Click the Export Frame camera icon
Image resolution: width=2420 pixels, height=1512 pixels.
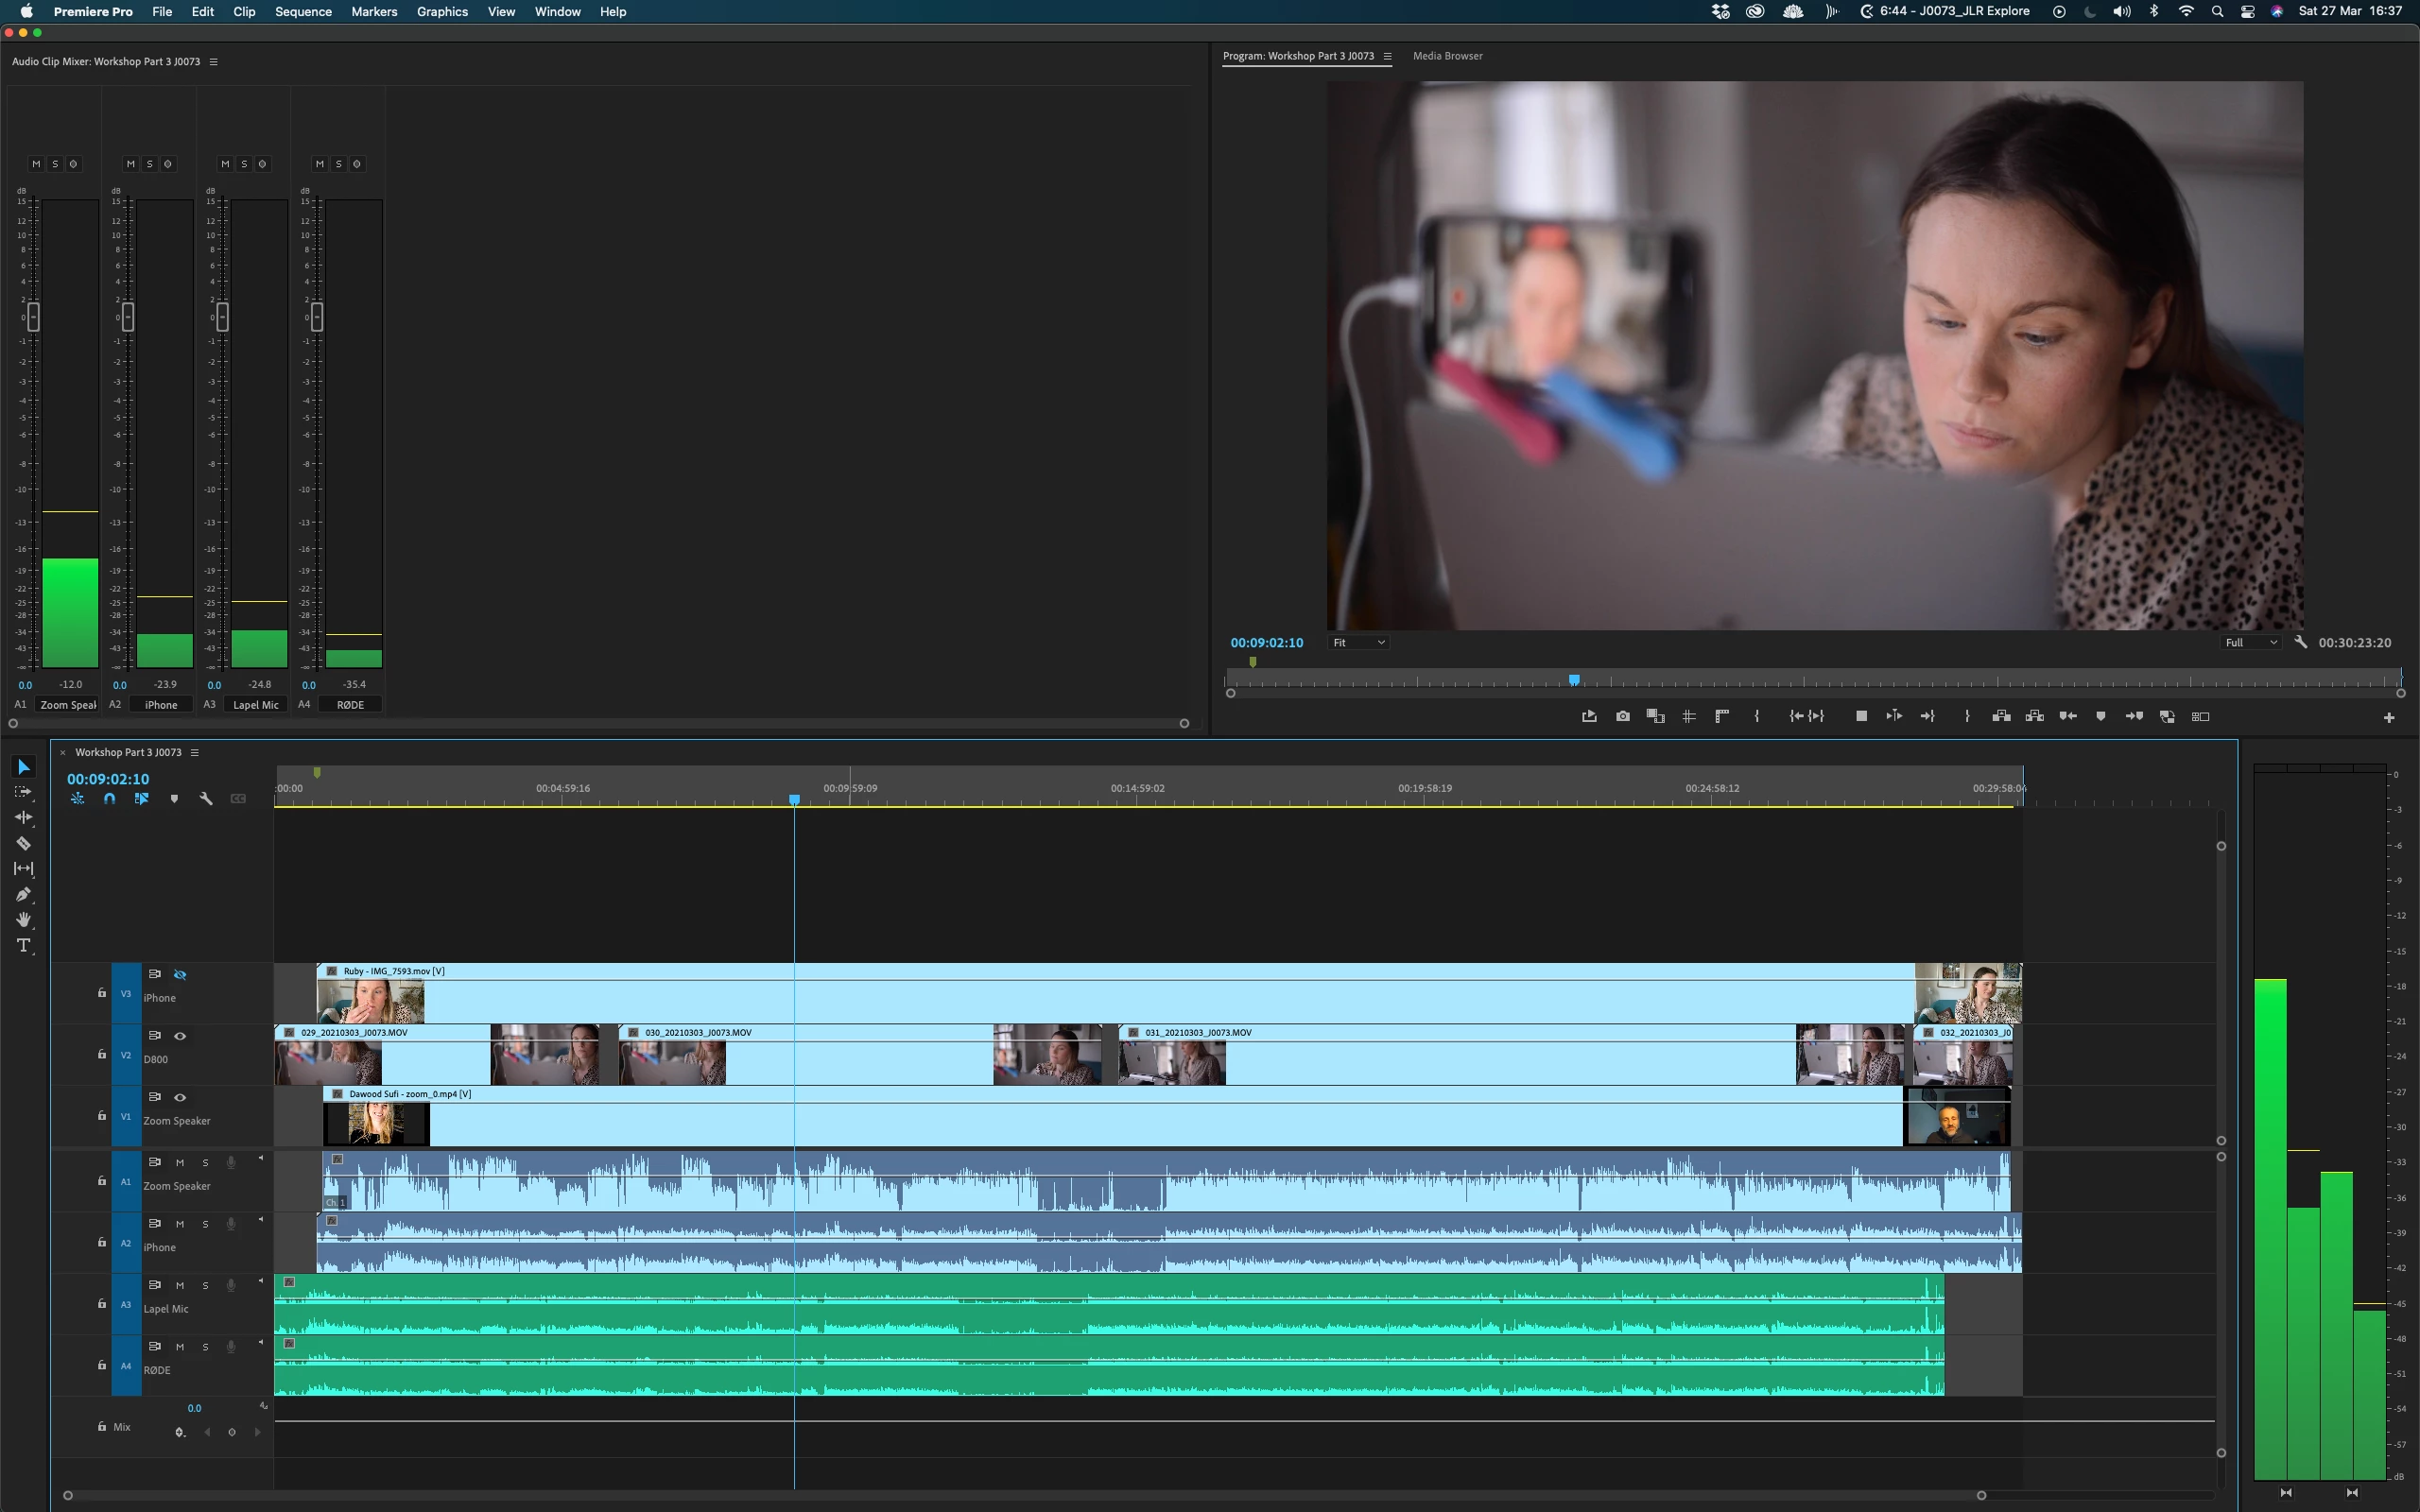(x=1622, y=716)
